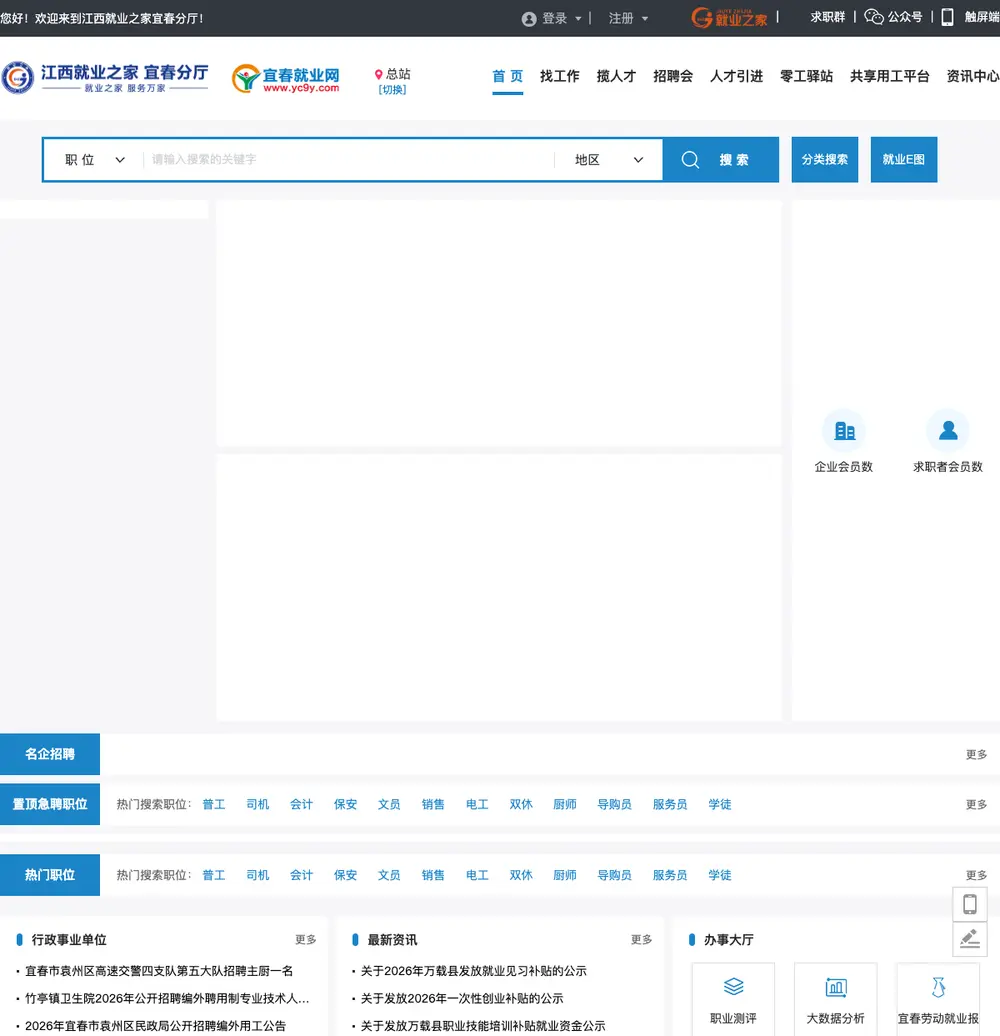Click 销售 in the 热门职位 row

[433, 875]
